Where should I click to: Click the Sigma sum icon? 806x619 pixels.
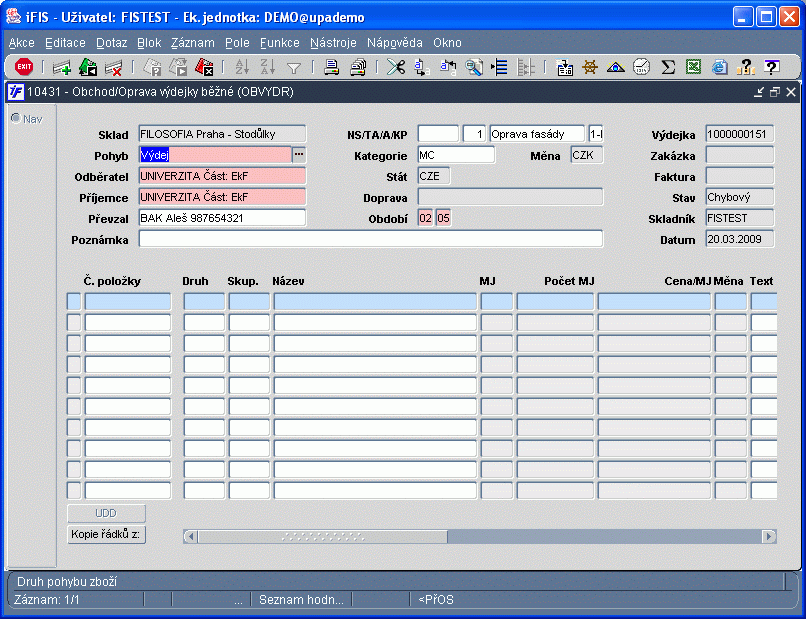(668, 67)
